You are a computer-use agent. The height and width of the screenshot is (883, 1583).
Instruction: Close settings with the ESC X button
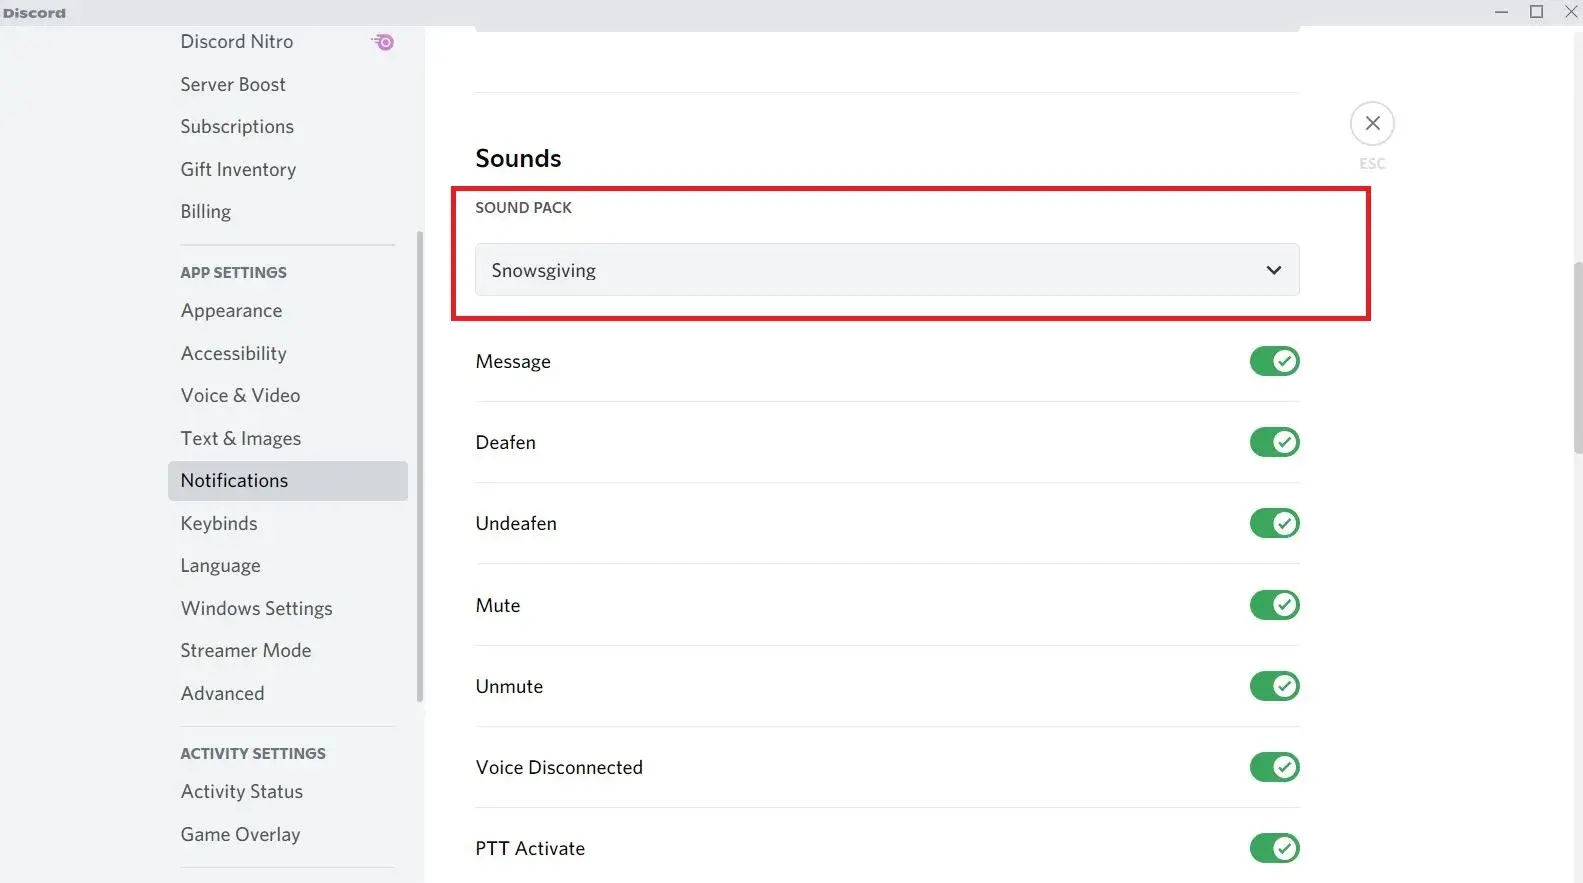coord(1372,123)
